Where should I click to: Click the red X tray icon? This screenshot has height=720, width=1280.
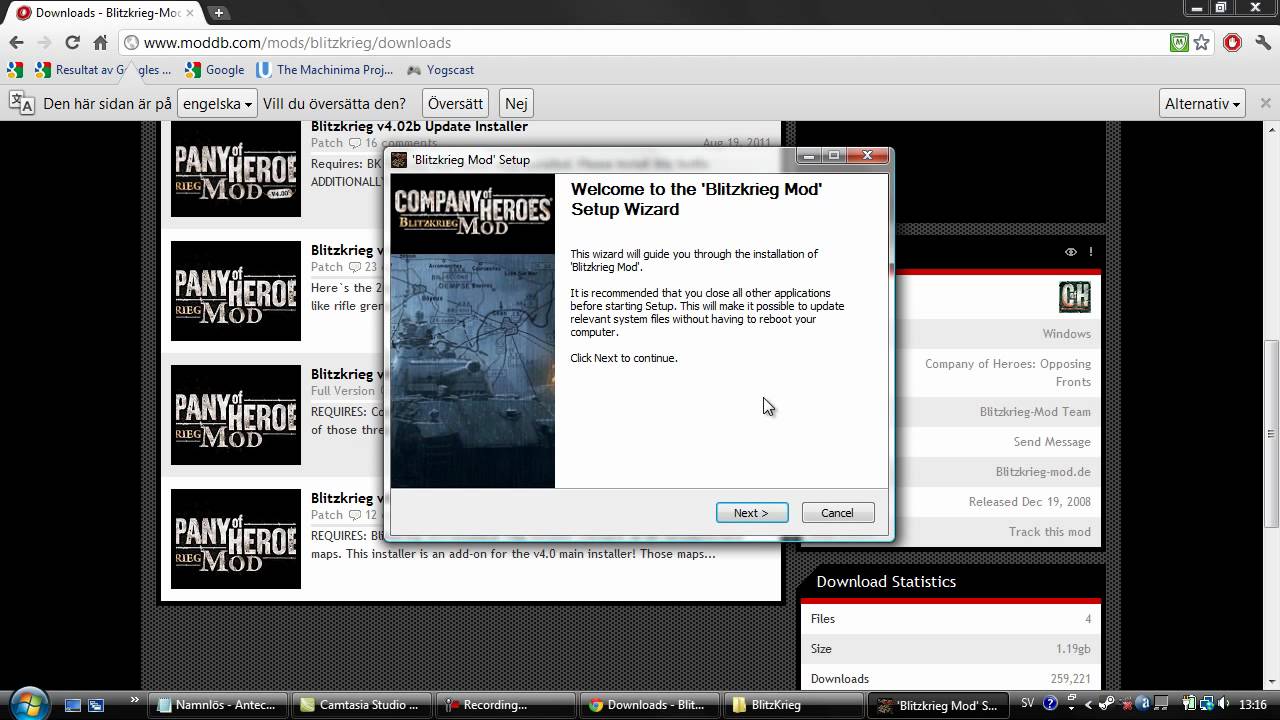pos(1127,704)
